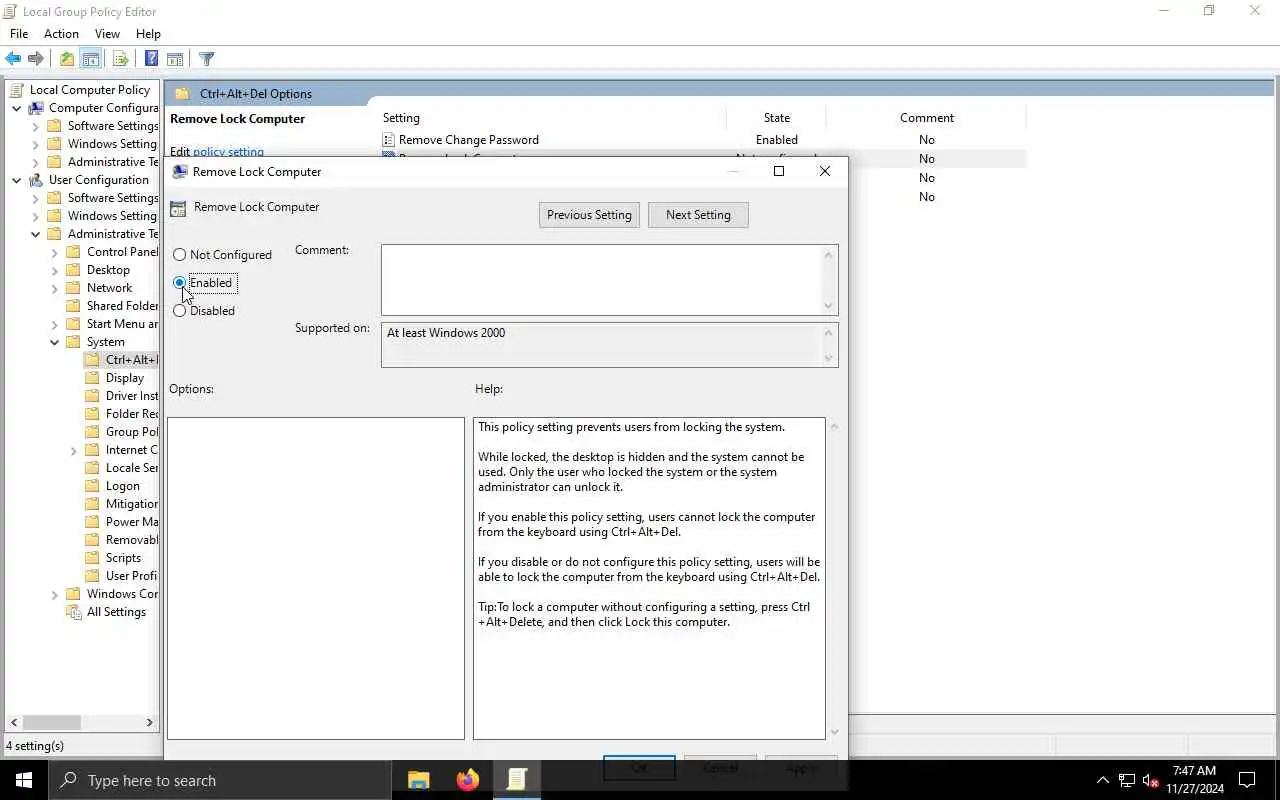The width and height of the screenshot is (1280, 800).
Task: Collapse the User Administrative Templates node
Action: [x=36, y=234]
